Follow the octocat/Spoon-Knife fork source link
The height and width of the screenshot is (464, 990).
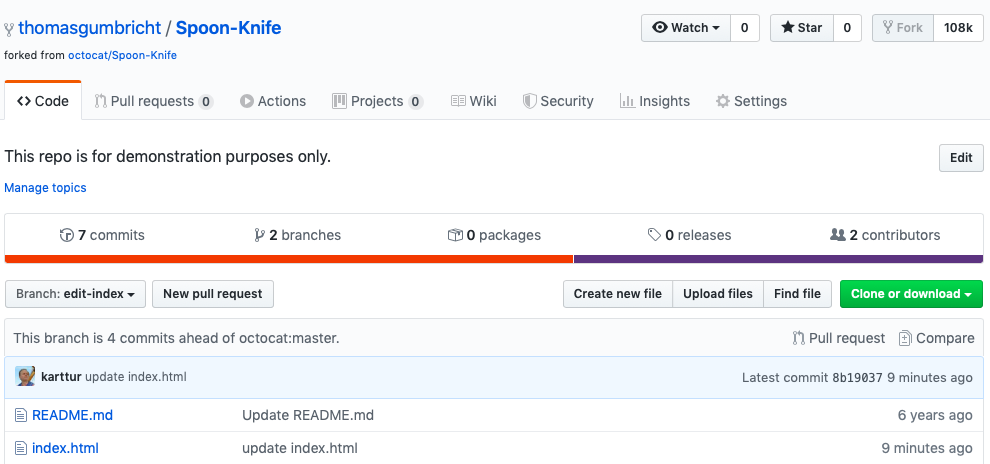pos(122,55)
